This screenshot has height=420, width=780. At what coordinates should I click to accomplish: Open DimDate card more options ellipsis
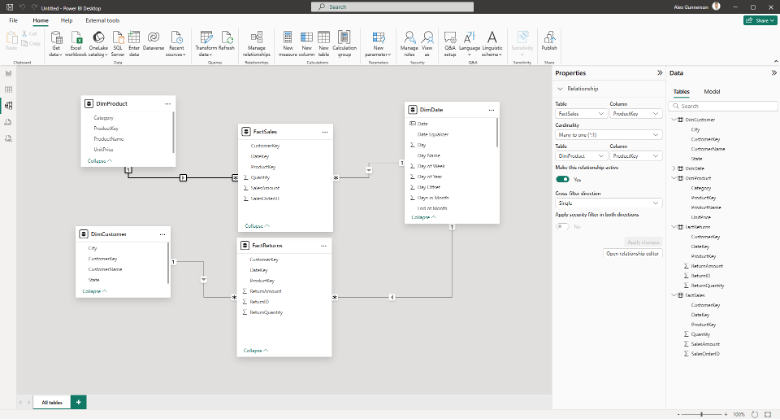[x=491, y=110]
